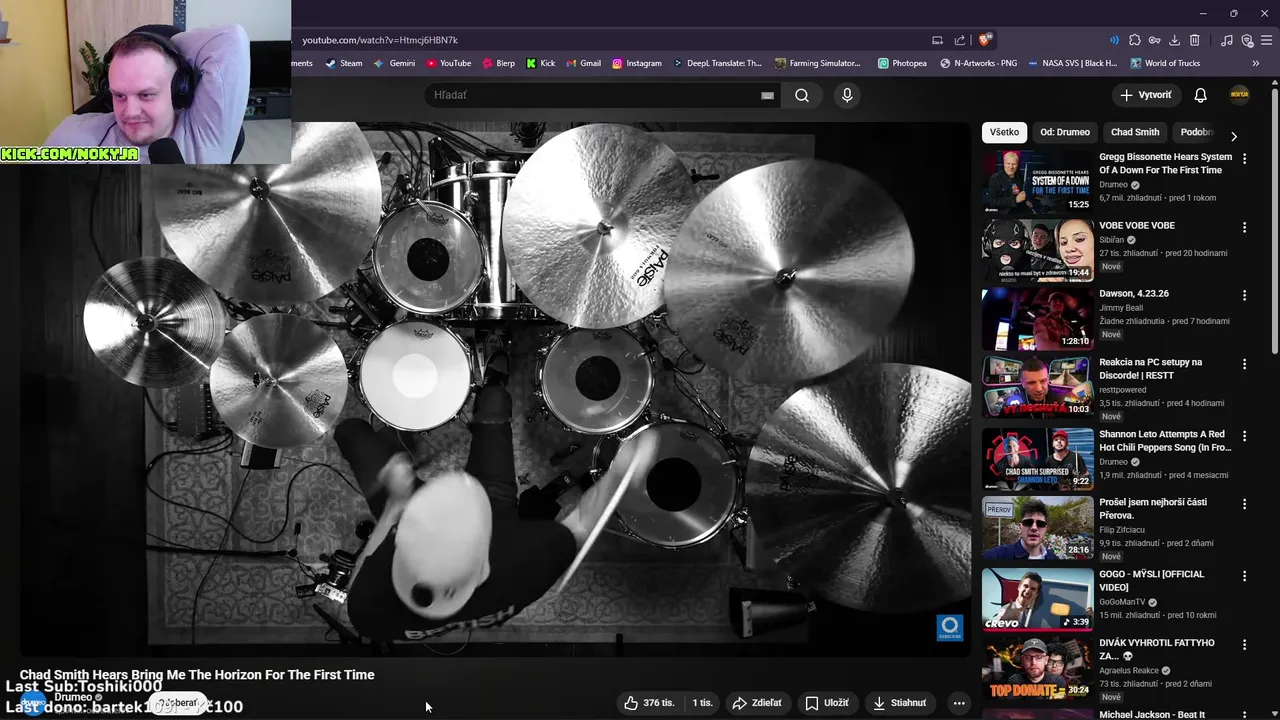This screenshot has width=1280, height=720.
Task: Click the Michael Jackson - Beat It title
Action: tap(1152, 714)
